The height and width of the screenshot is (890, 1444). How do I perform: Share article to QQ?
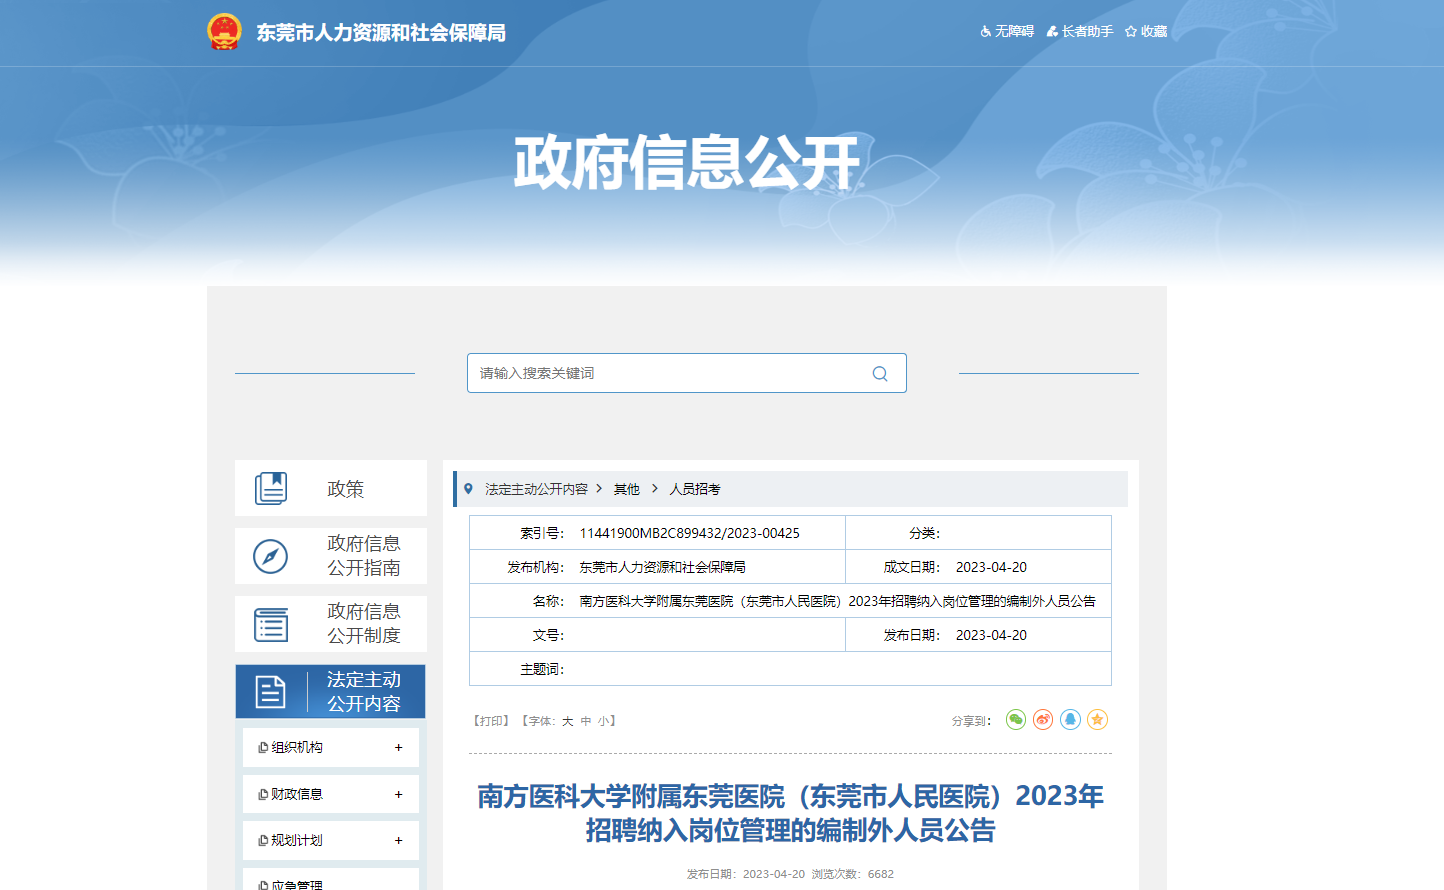click(x=1070, y=720)
